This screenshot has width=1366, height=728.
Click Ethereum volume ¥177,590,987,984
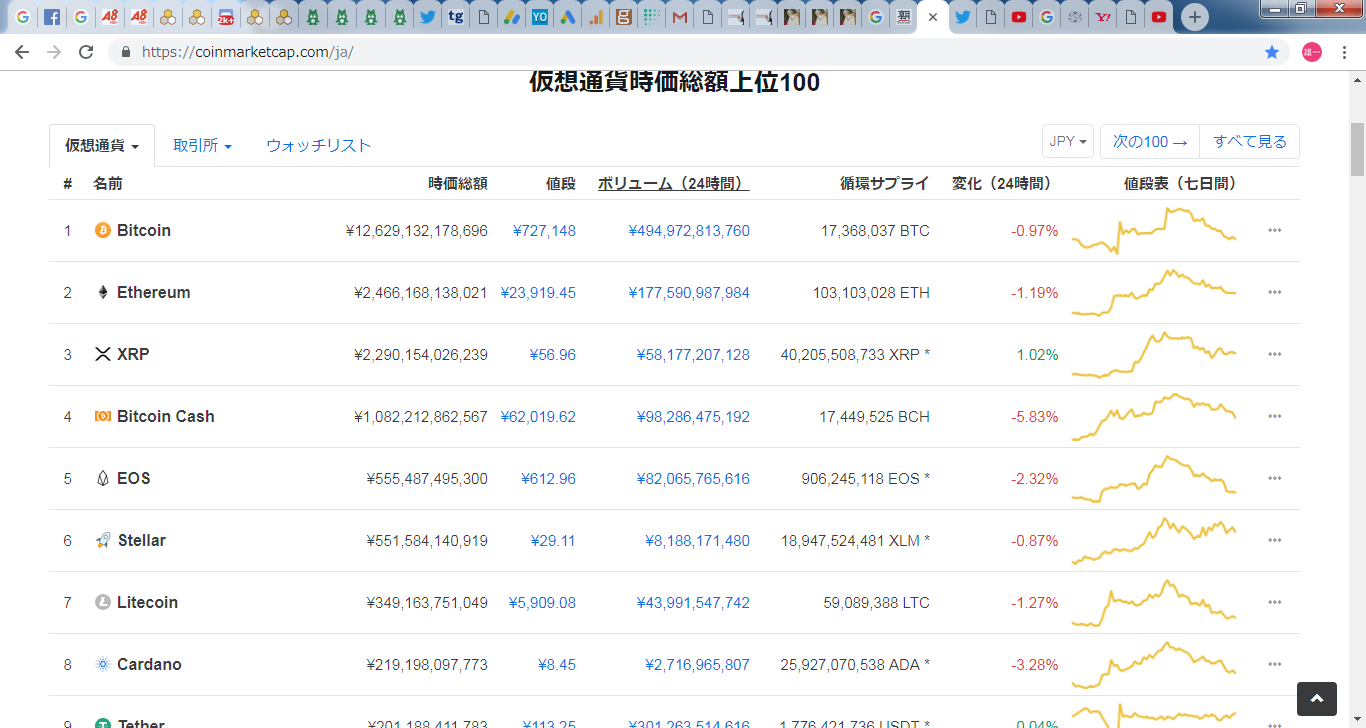pyautogui.click(x=689, y=292)
